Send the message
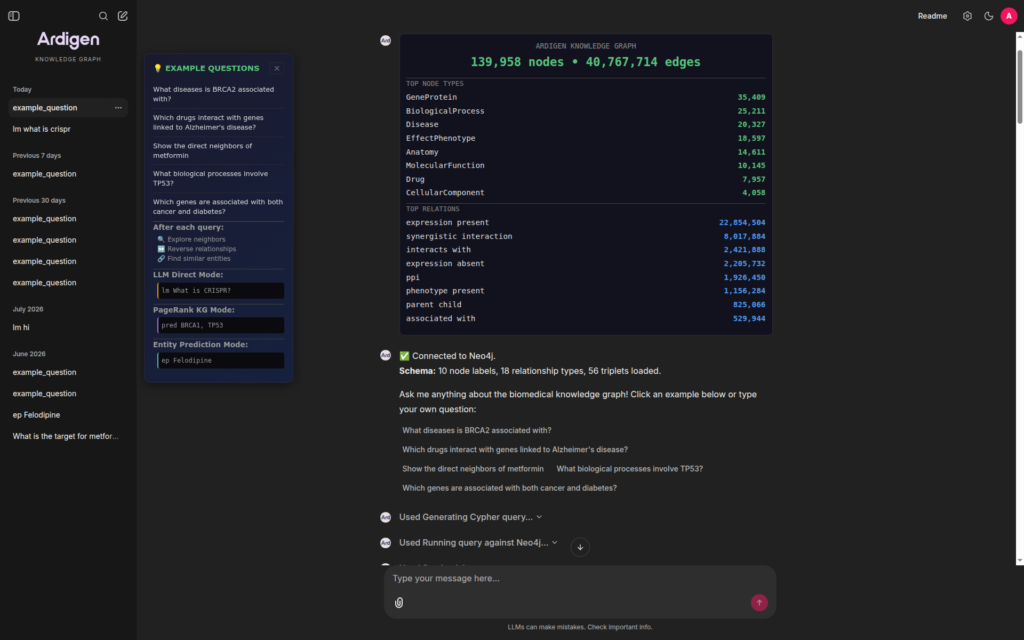 [x=759, y=603]
